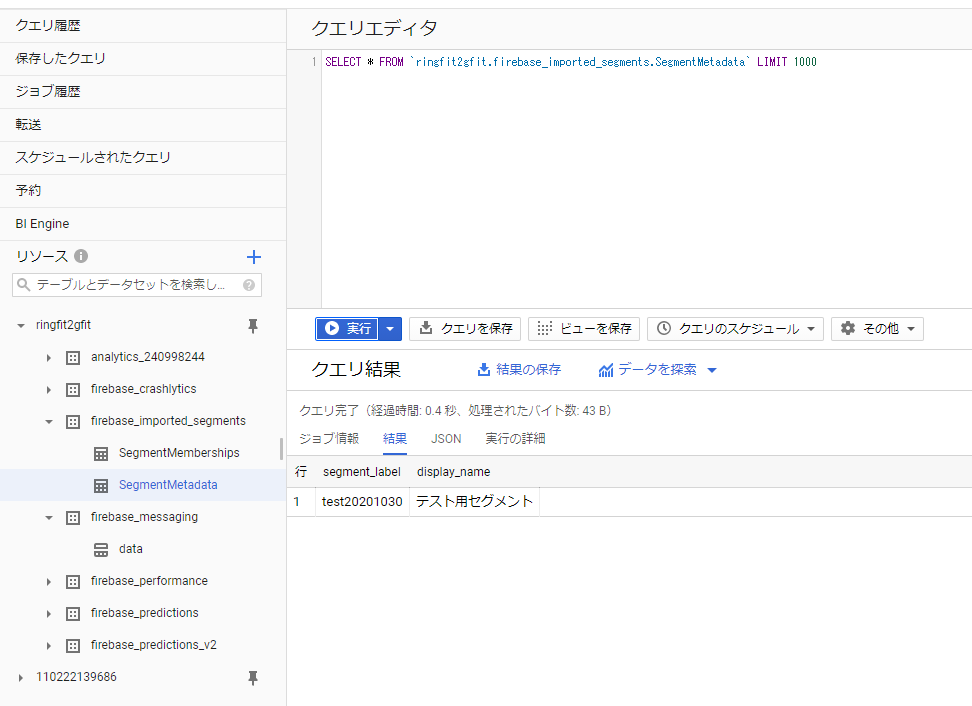Switch to the 実行の詳細 tab
972x706 pixels.
(515, 439)
